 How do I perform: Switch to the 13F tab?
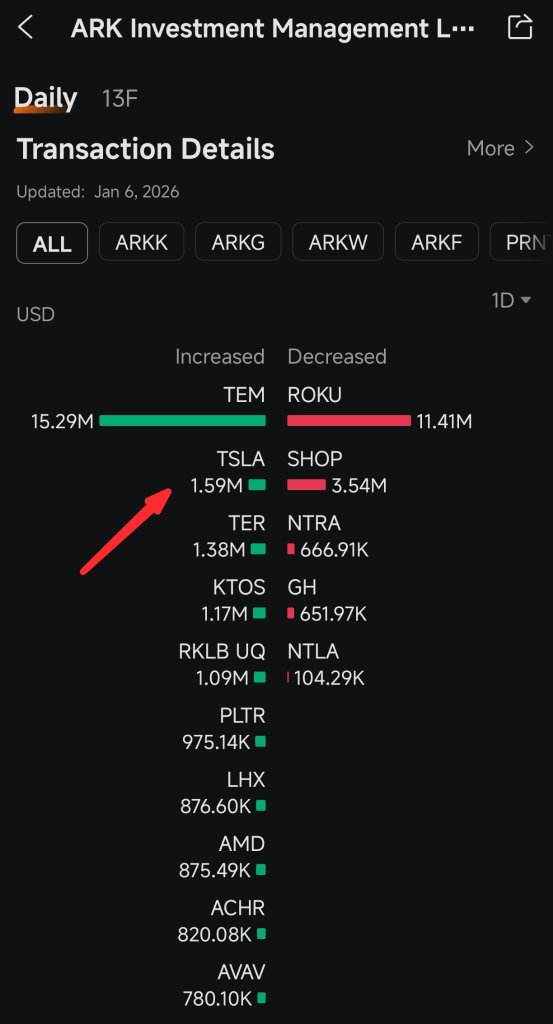119,99
